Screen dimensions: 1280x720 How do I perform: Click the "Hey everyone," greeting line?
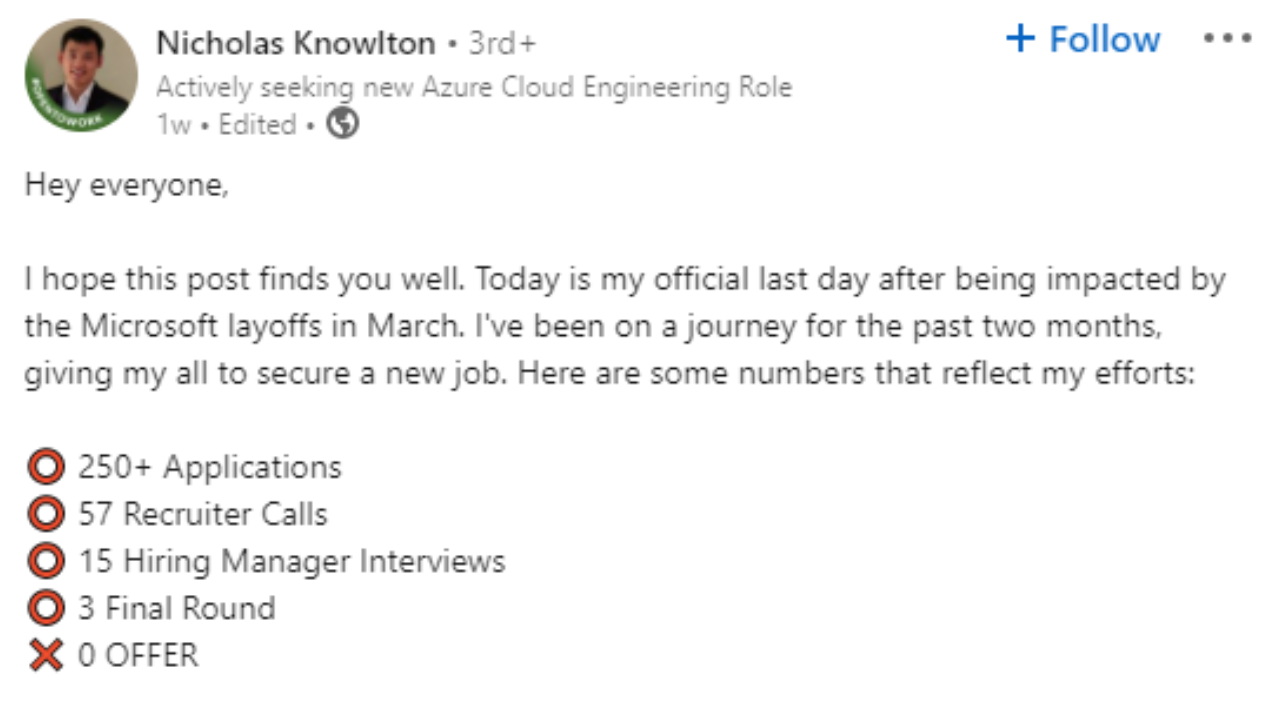tap(126, 185)
